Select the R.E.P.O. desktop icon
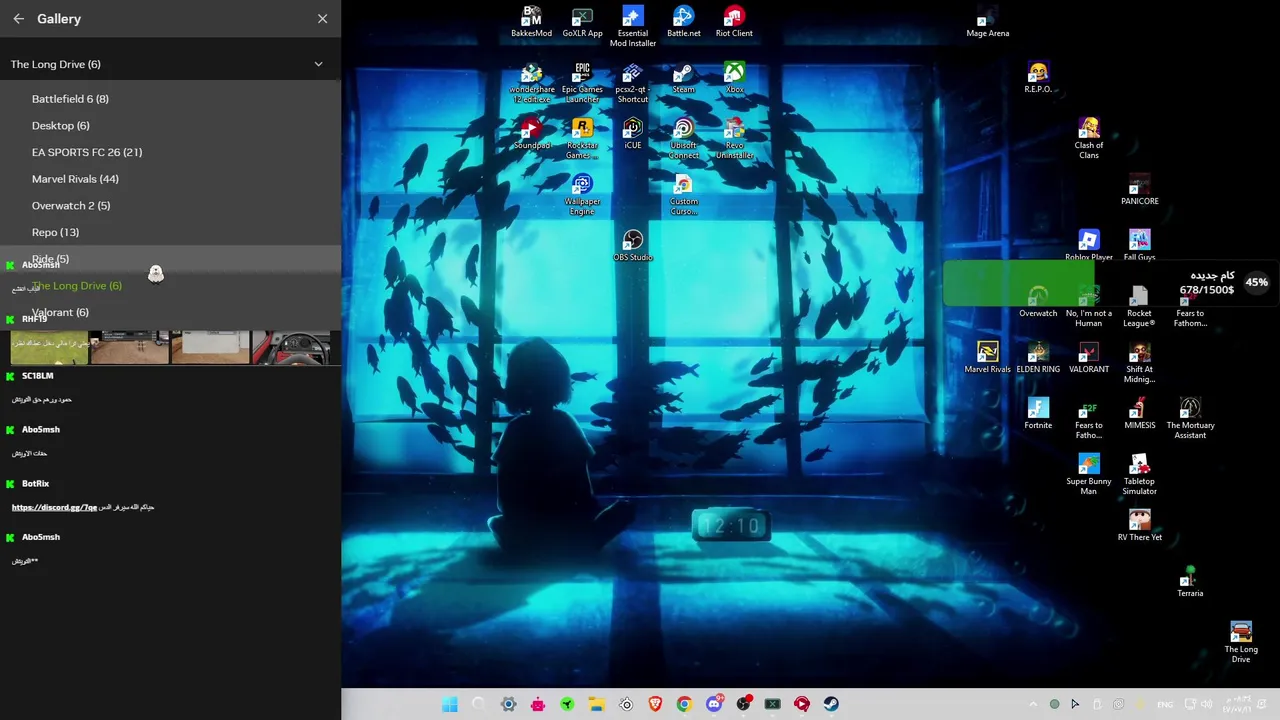 point(1038,78)
